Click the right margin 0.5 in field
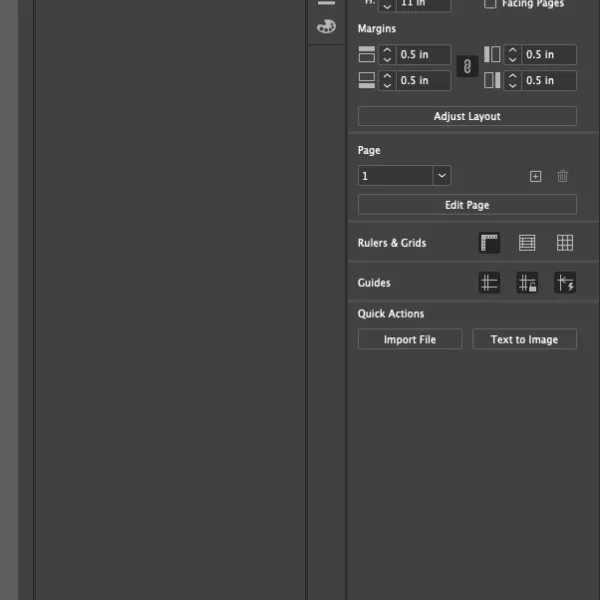600x600 pixels. [549, 80]
